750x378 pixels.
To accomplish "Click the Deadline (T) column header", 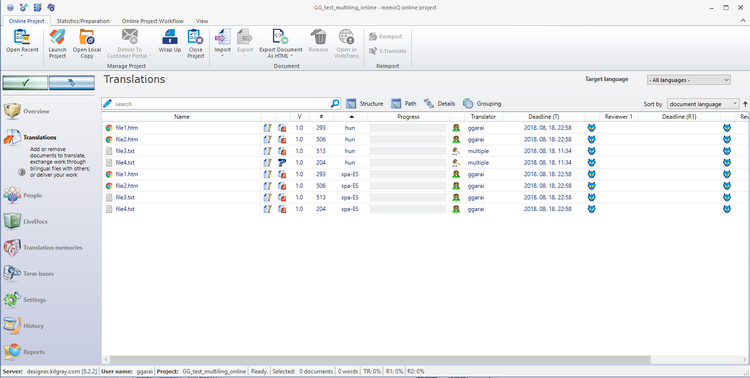I will coord(544,117).
